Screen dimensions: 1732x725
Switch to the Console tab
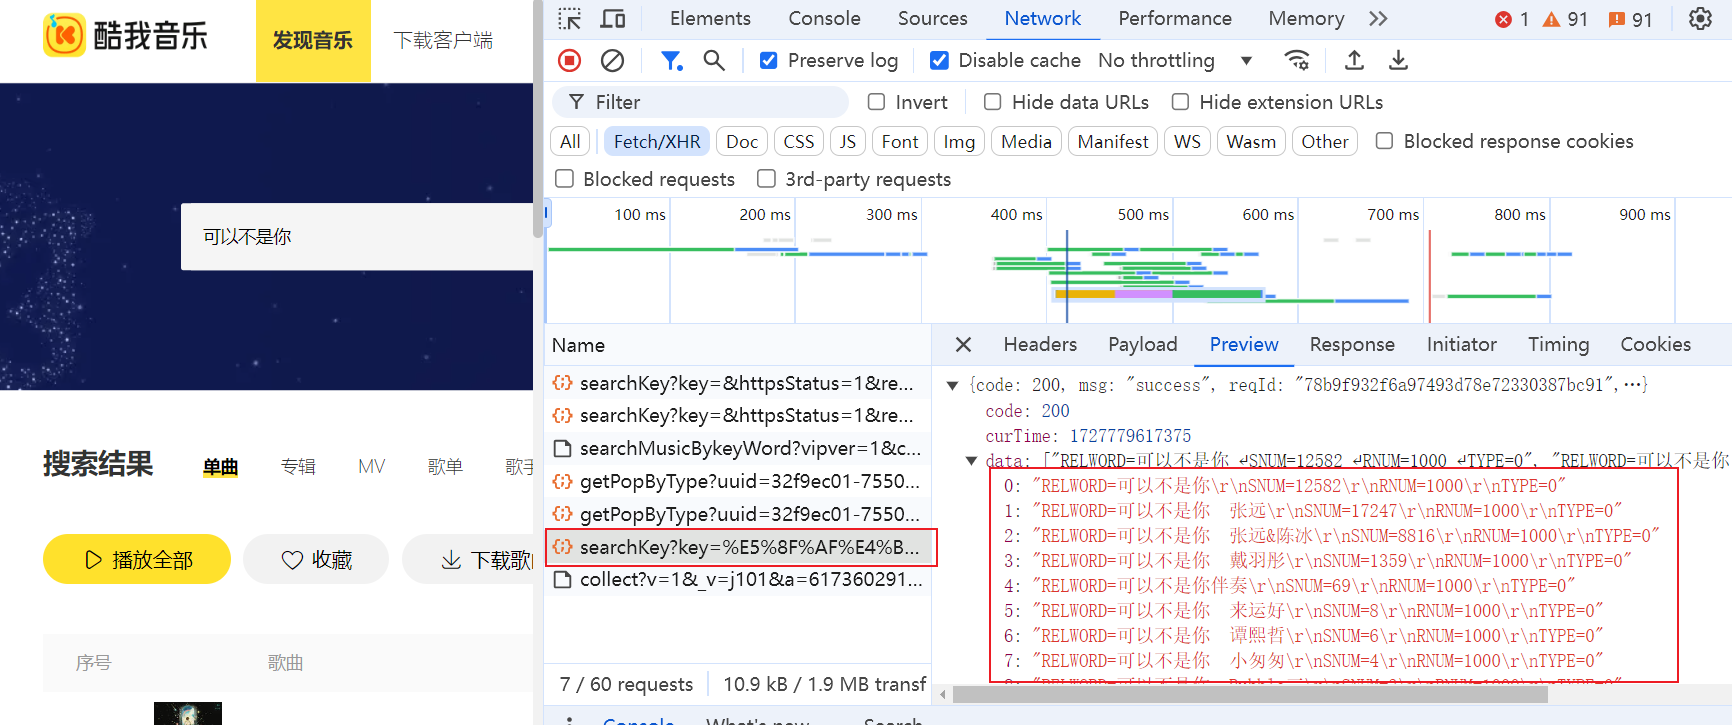[824, 19]
